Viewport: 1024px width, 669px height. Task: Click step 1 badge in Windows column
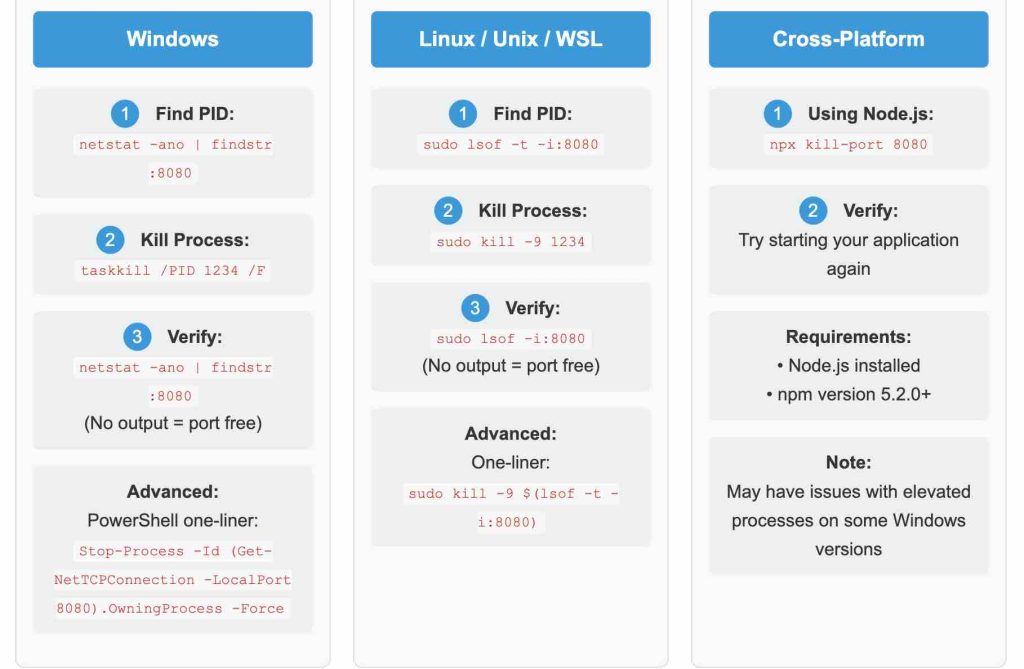click(x=125, y=114)
